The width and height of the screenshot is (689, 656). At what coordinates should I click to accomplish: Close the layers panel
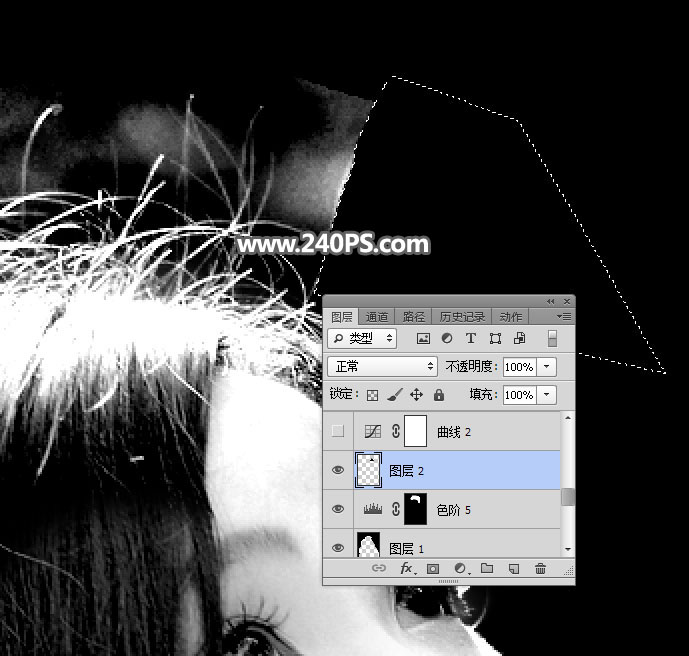pos(567,301)
